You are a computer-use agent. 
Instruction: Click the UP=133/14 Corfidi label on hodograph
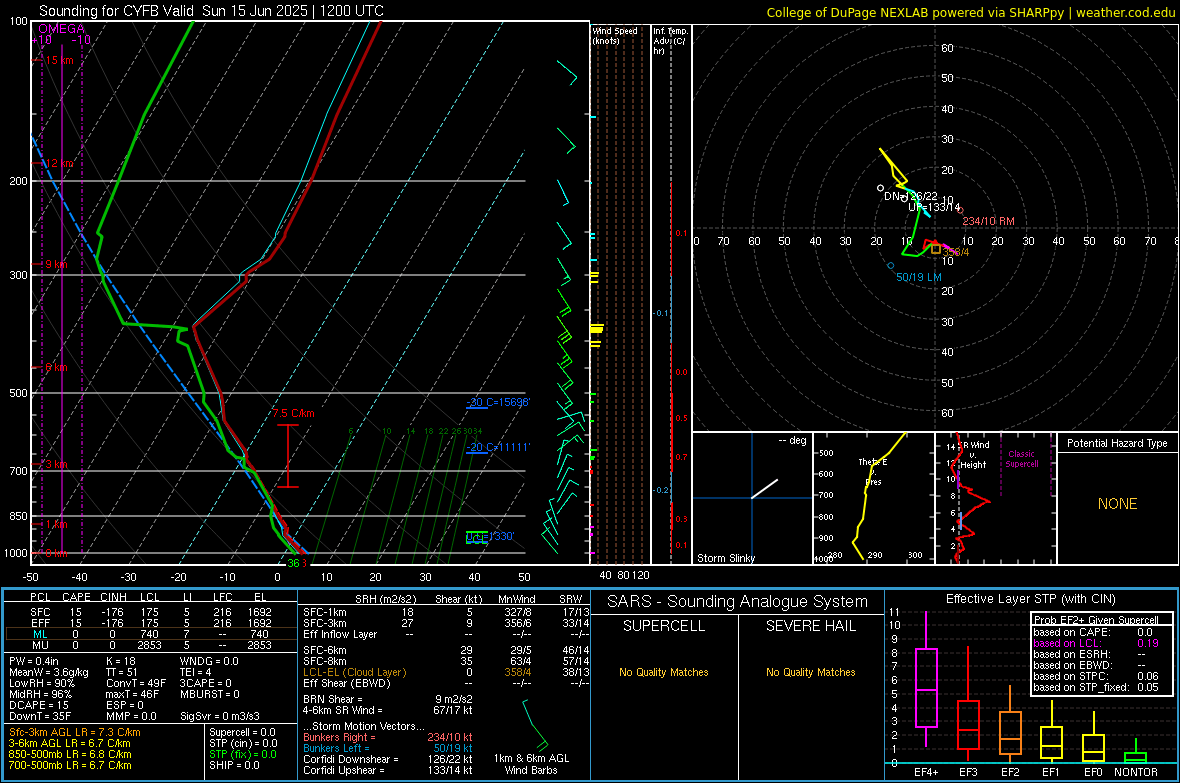(934, 207)
